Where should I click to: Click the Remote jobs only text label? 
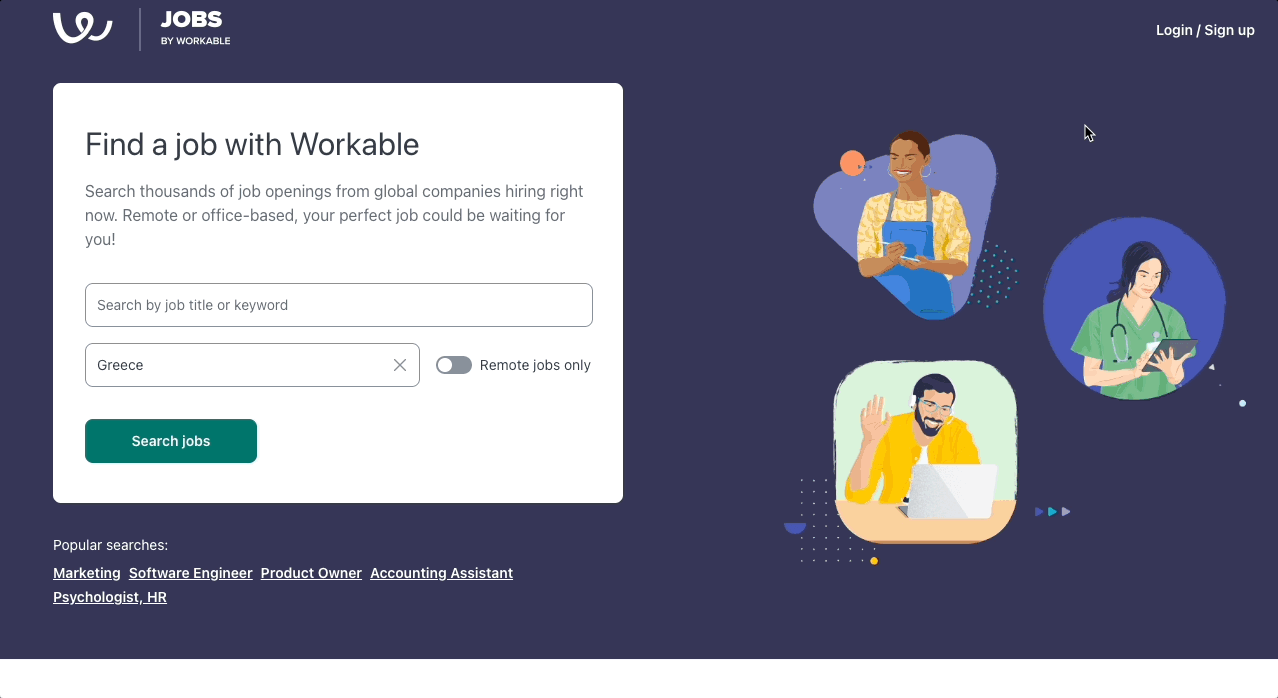536,365
